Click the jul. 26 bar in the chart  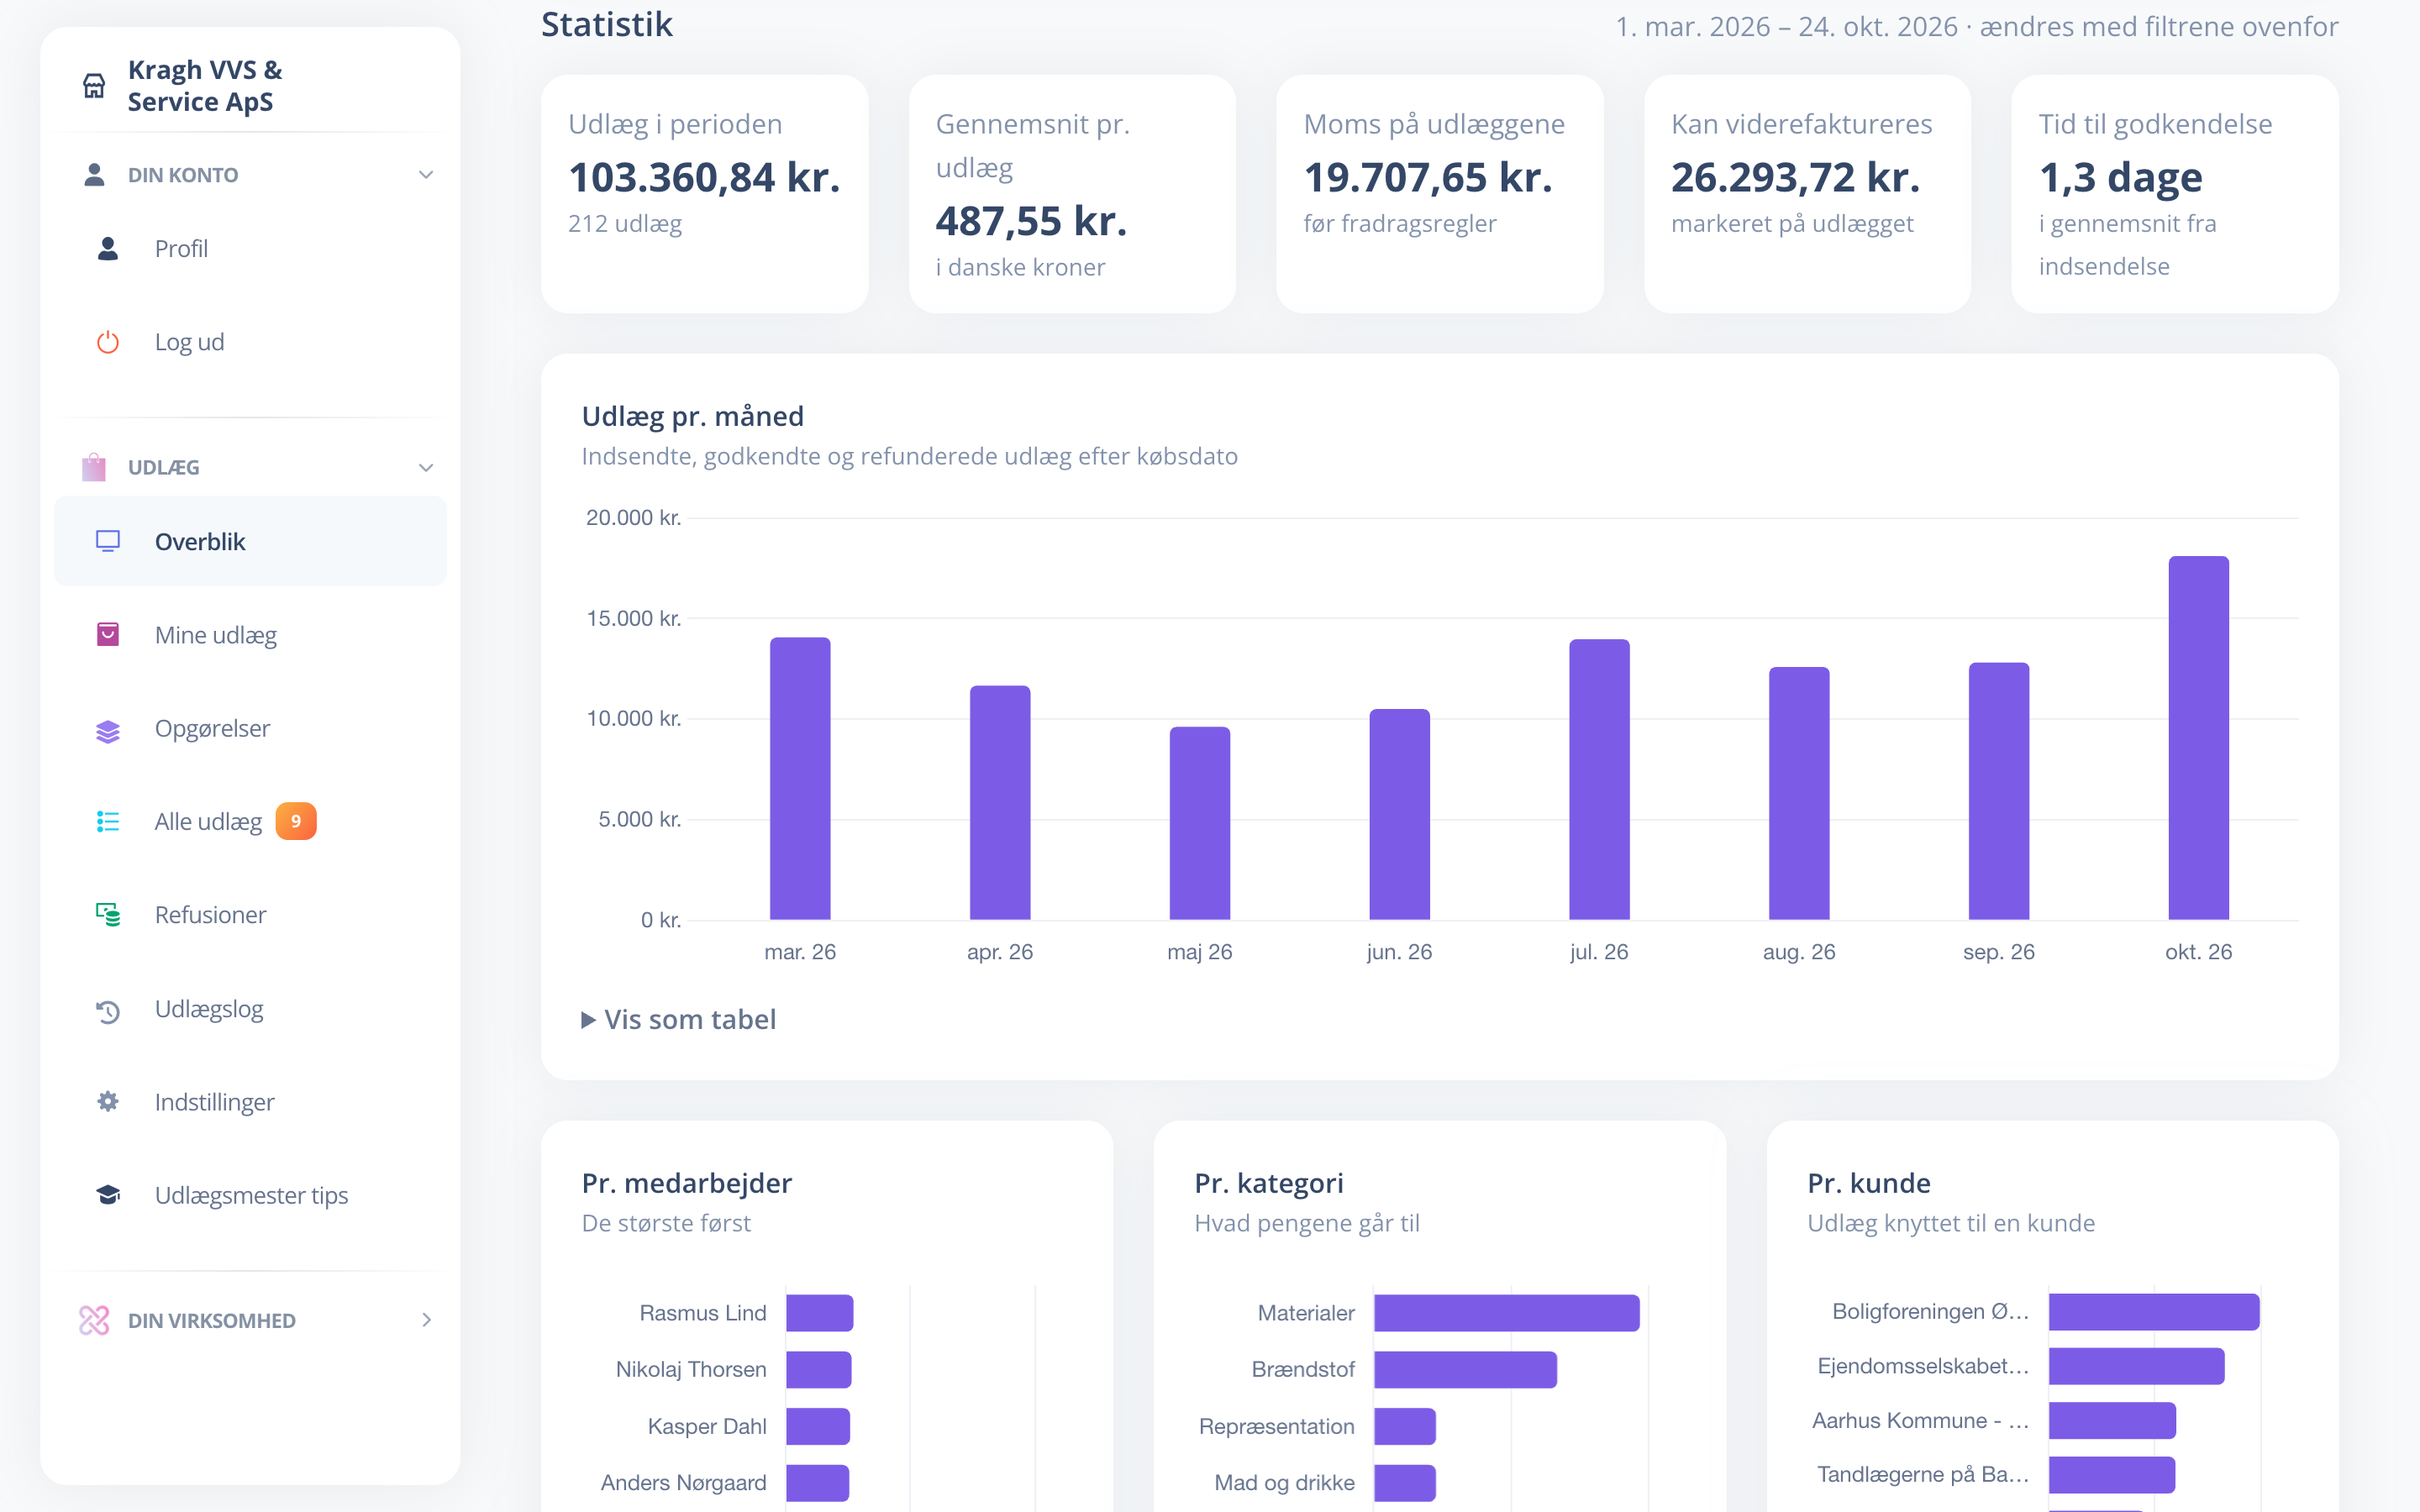pos(1599,779)
